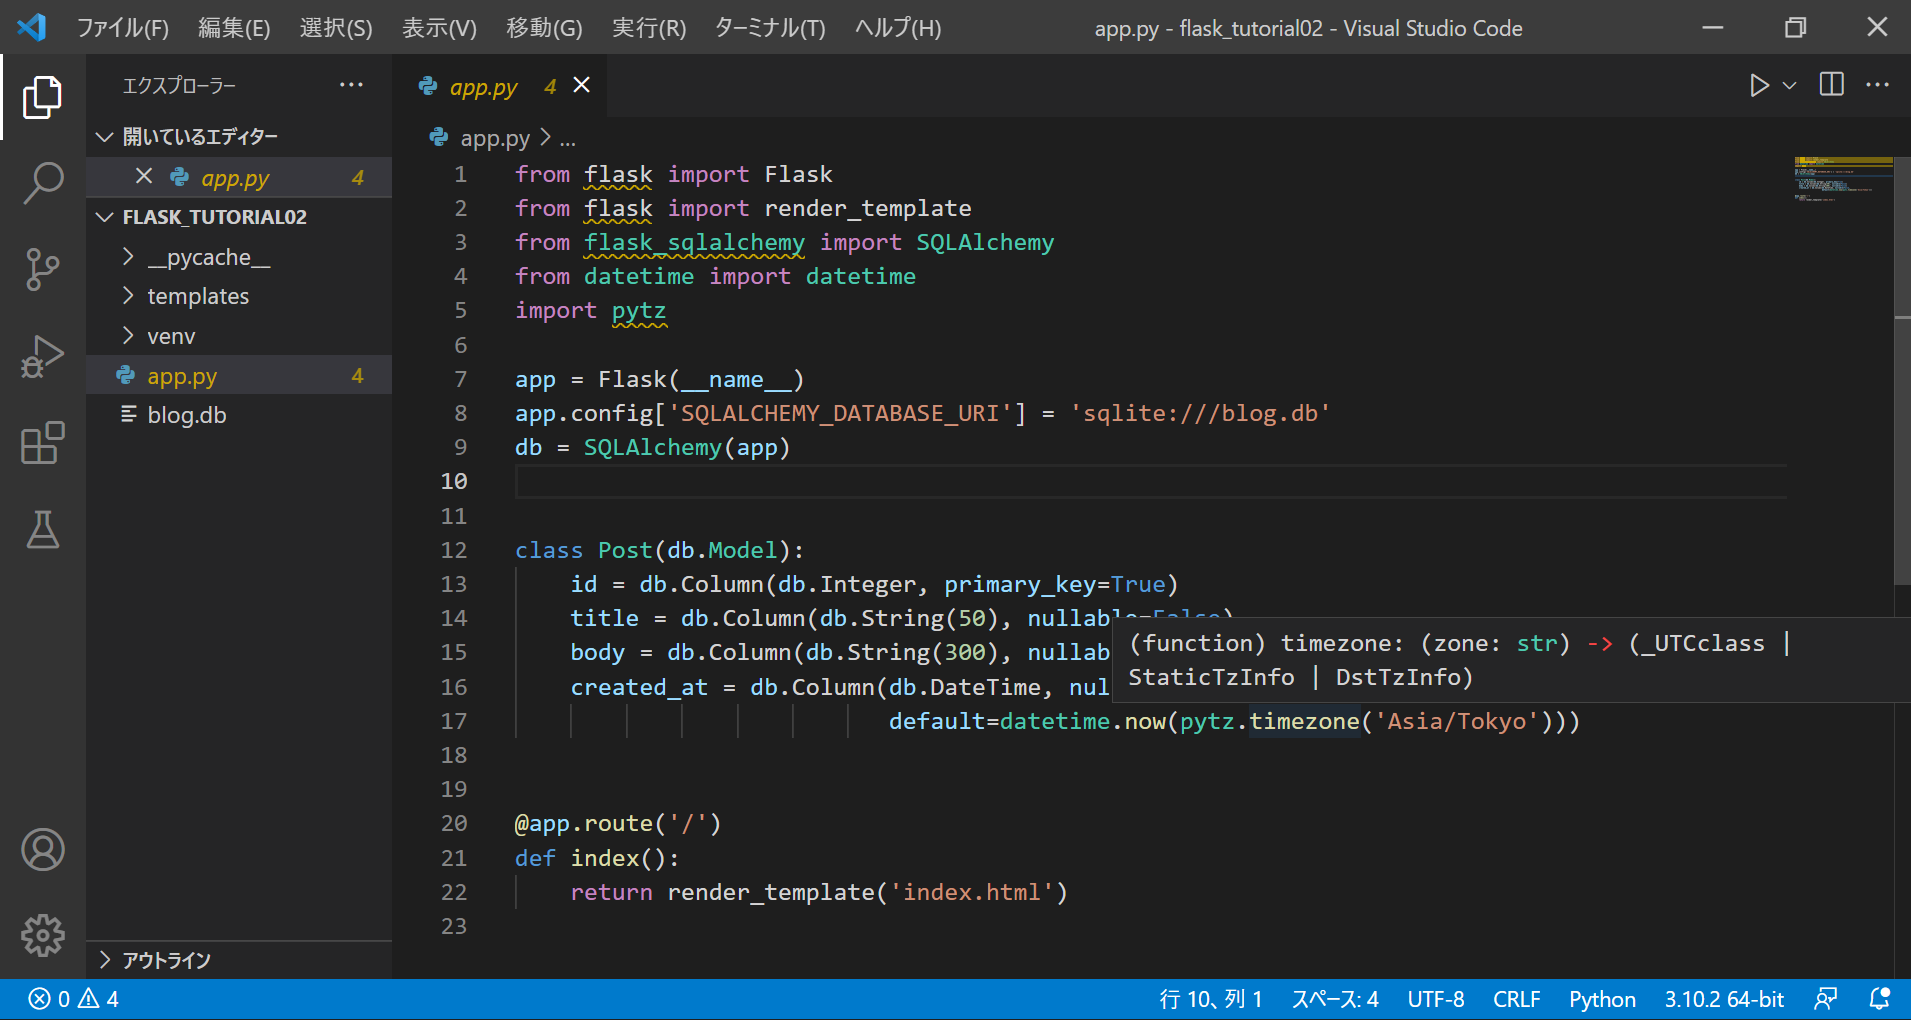
Task: Select language mode Python in status bar
Action: 1602,999
